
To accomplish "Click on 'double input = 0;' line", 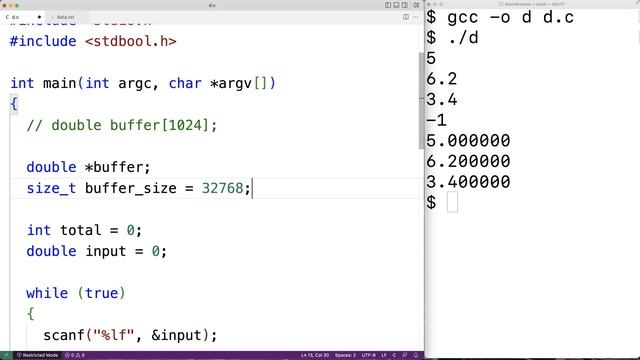I will [97, 251].
